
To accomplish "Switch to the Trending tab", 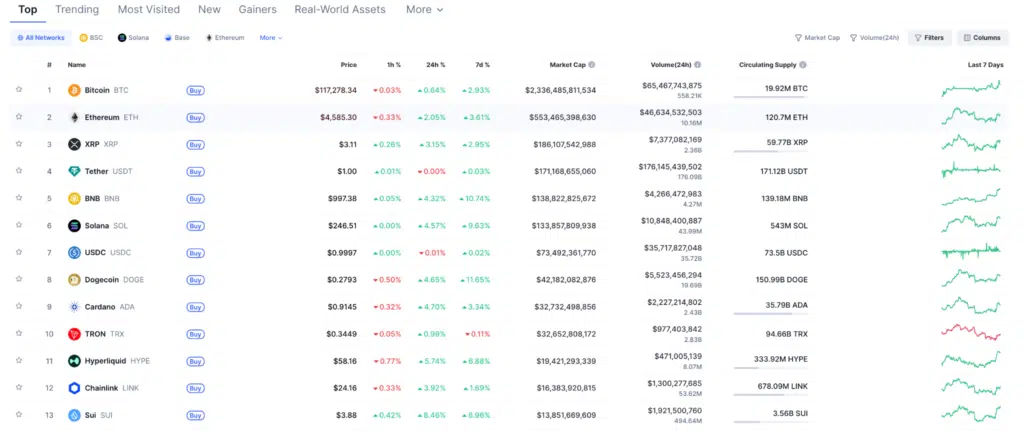I will click(77, 10).
